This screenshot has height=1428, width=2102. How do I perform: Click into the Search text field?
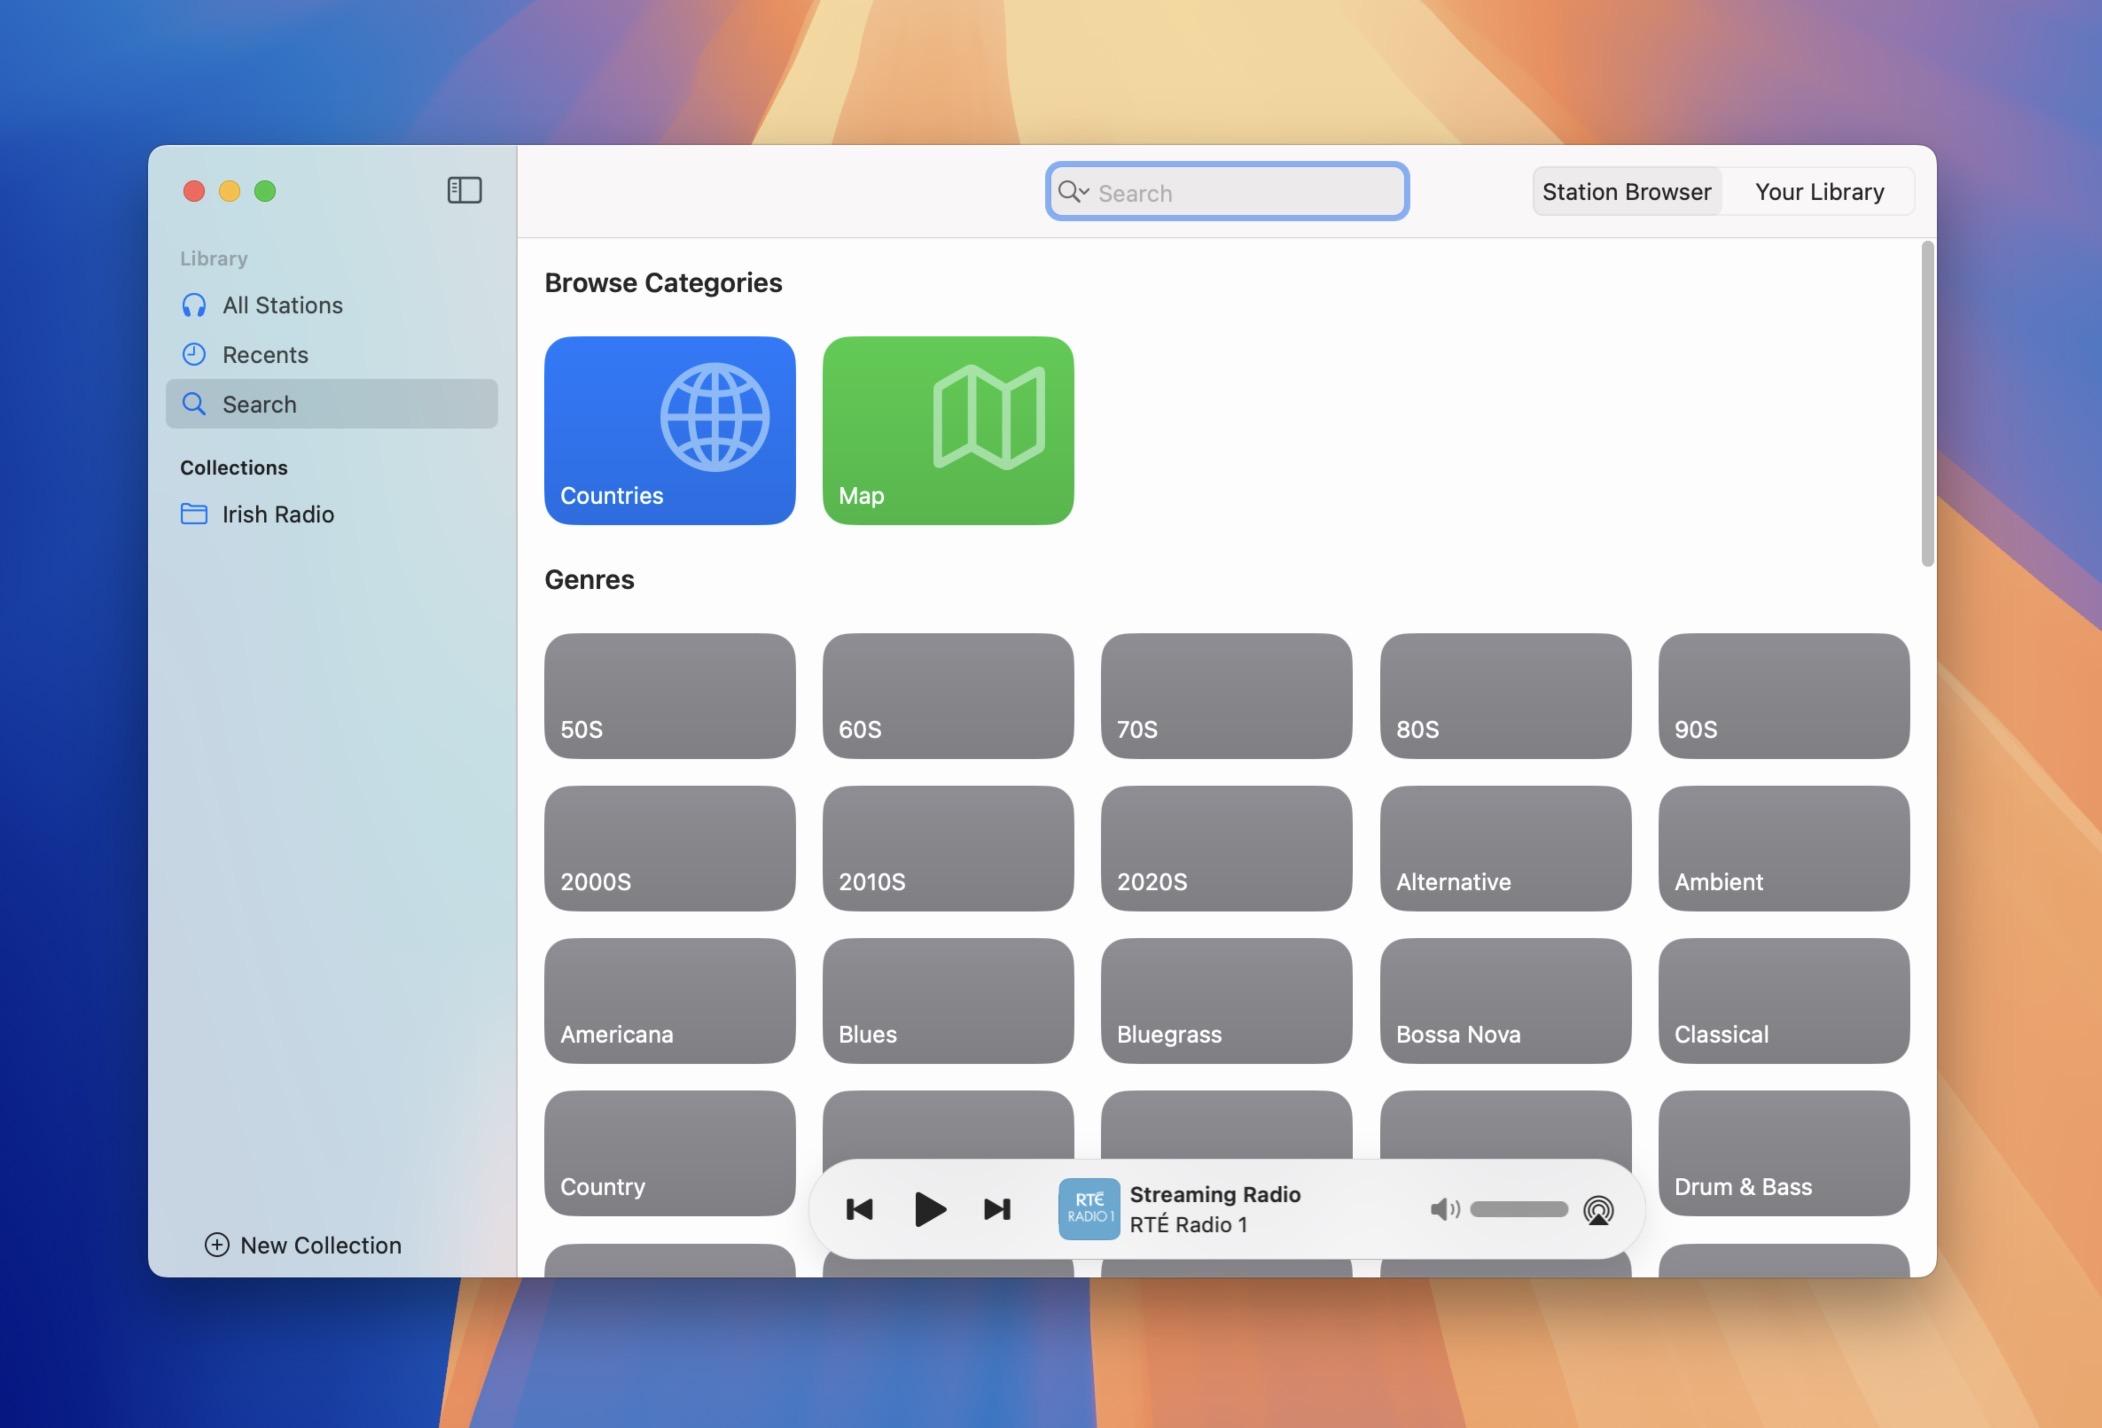point(1227,191)
